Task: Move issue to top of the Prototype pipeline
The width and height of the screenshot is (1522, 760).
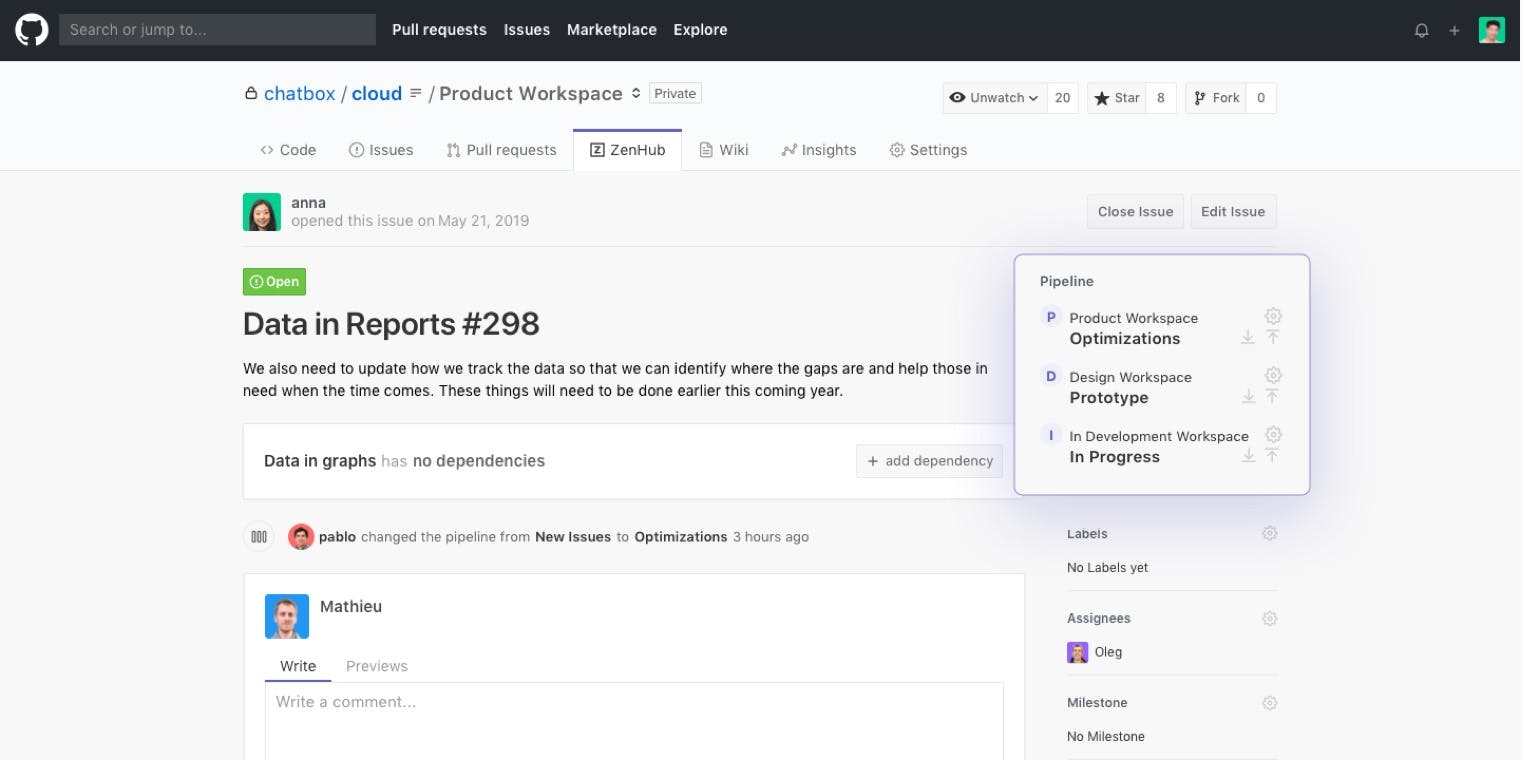Action: point(1273,397)
